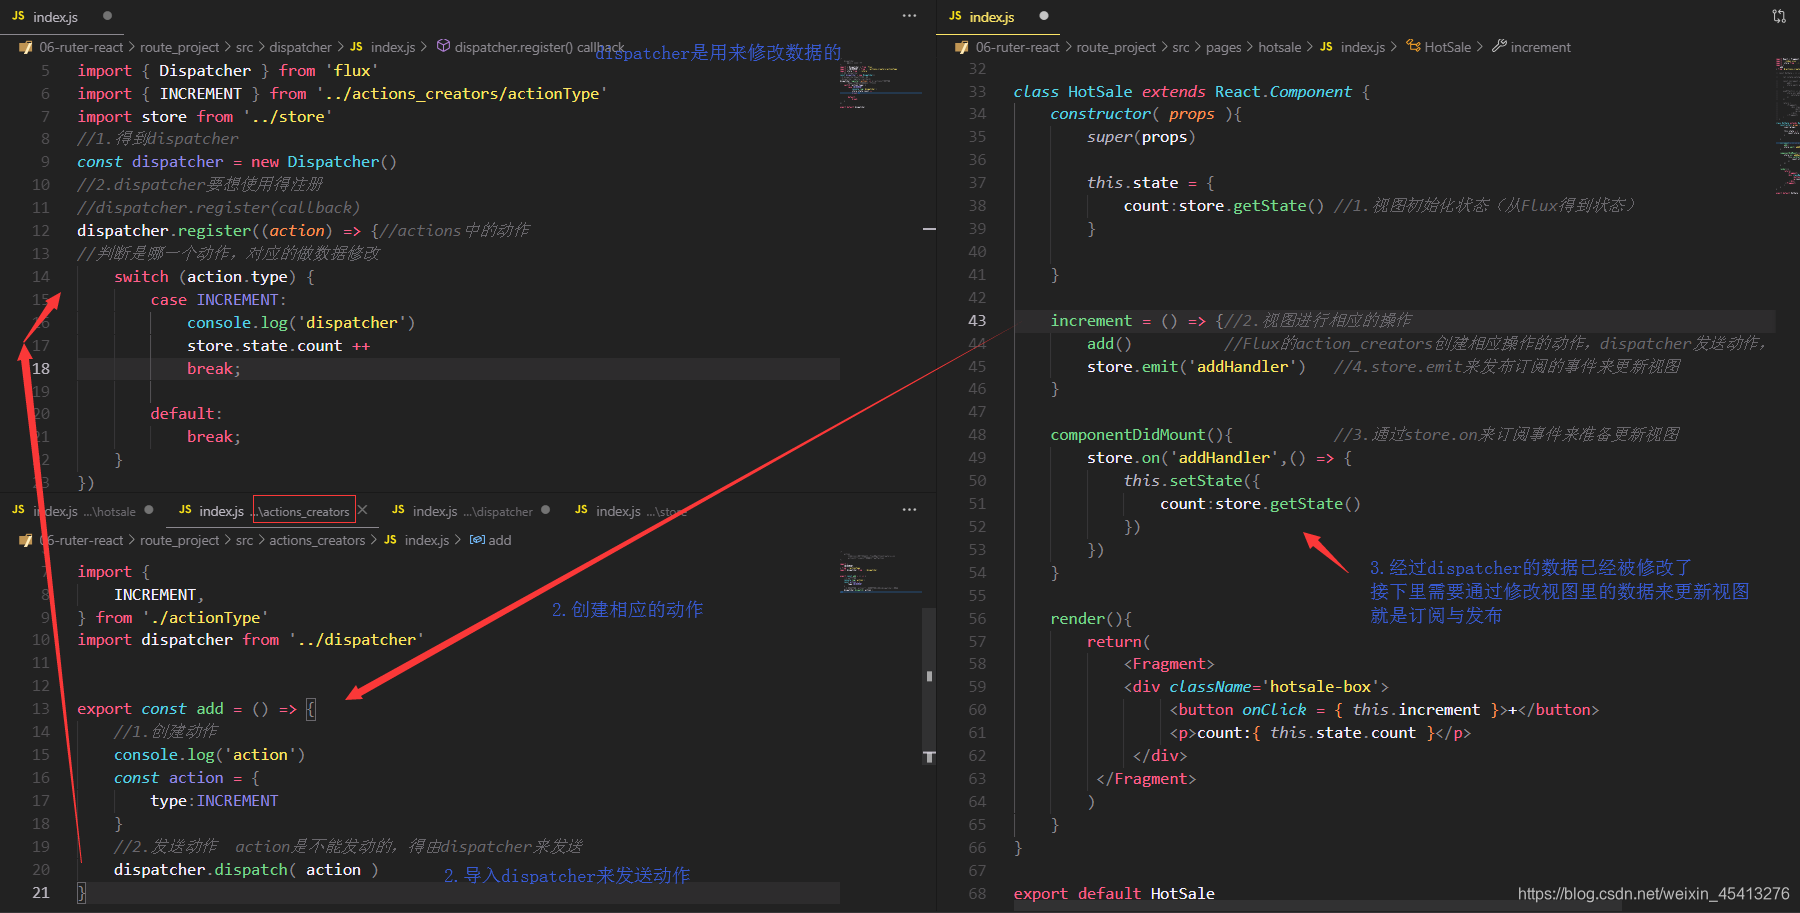Click 'switch (action.type) {' line

pos(214,276)
